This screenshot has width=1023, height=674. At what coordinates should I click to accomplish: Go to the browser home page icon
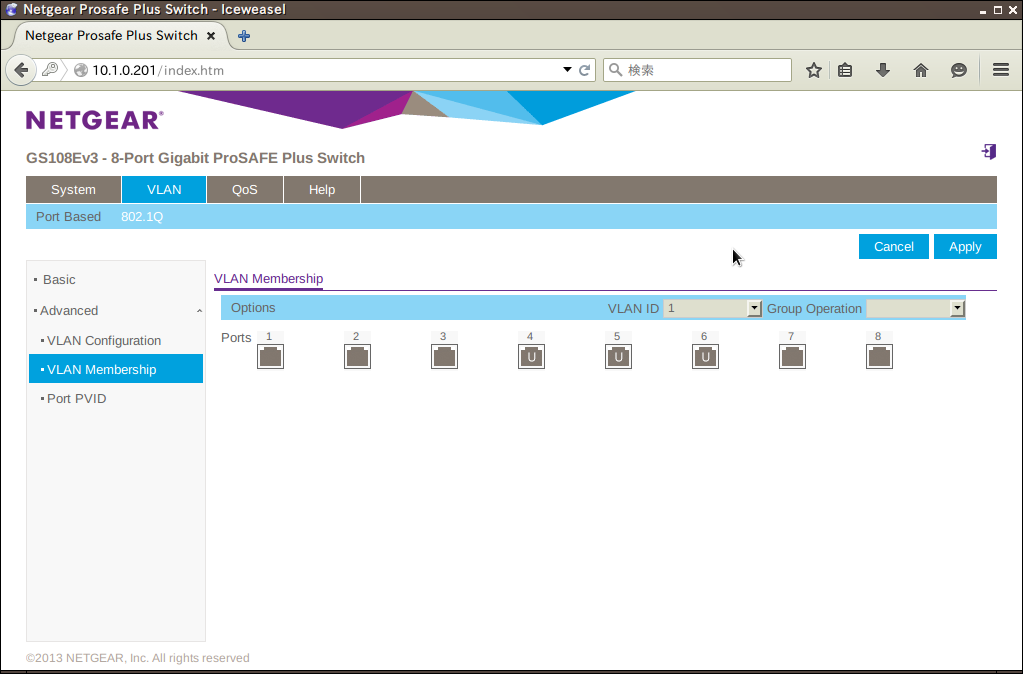click(x=921, y=70)
